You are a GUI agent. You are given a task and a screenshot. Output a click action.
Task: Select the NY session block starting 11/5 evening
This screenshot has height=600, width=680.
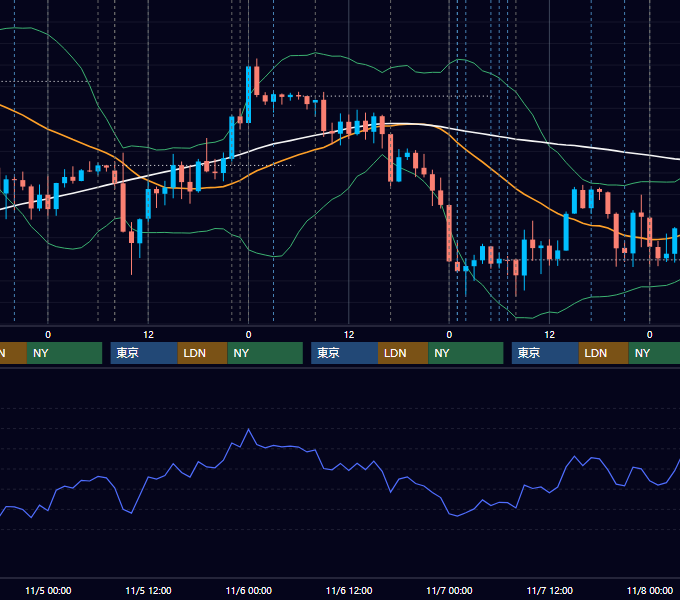(265, 353)
